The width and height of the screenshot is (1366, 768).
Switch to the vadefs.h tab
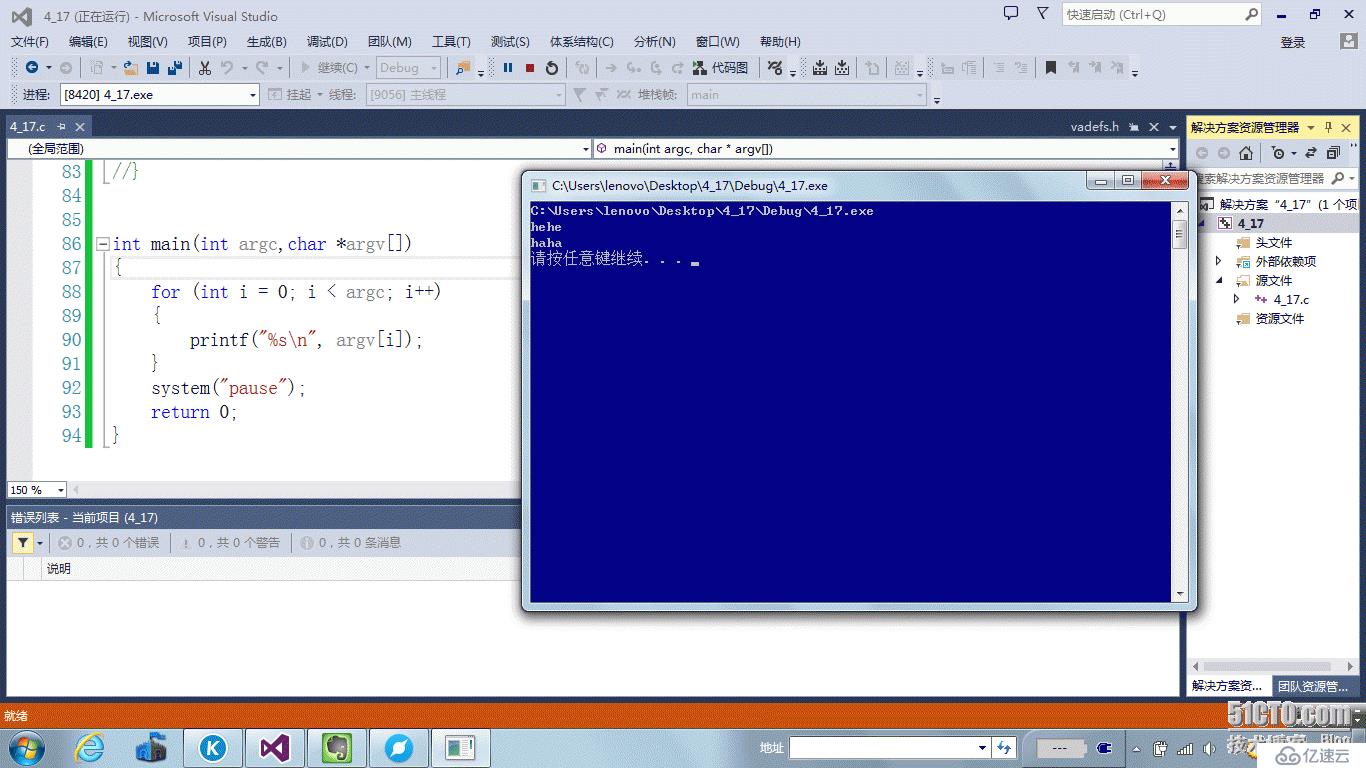coord(1094,127)
